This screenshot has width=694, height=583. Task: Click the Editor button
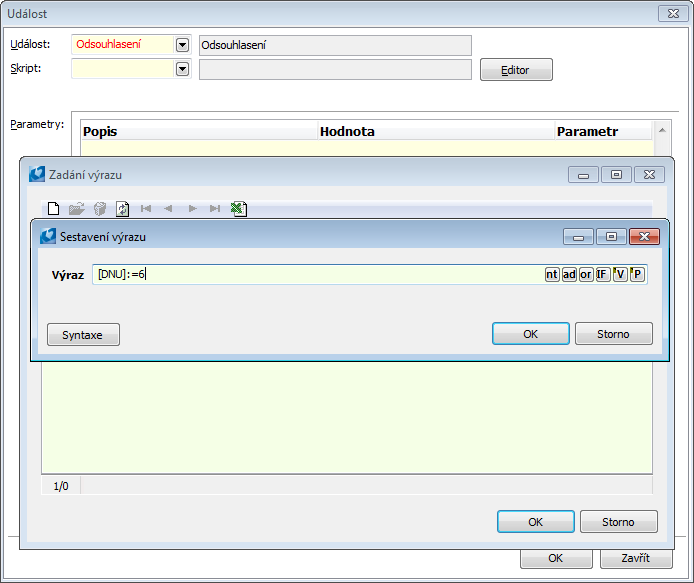516,70
